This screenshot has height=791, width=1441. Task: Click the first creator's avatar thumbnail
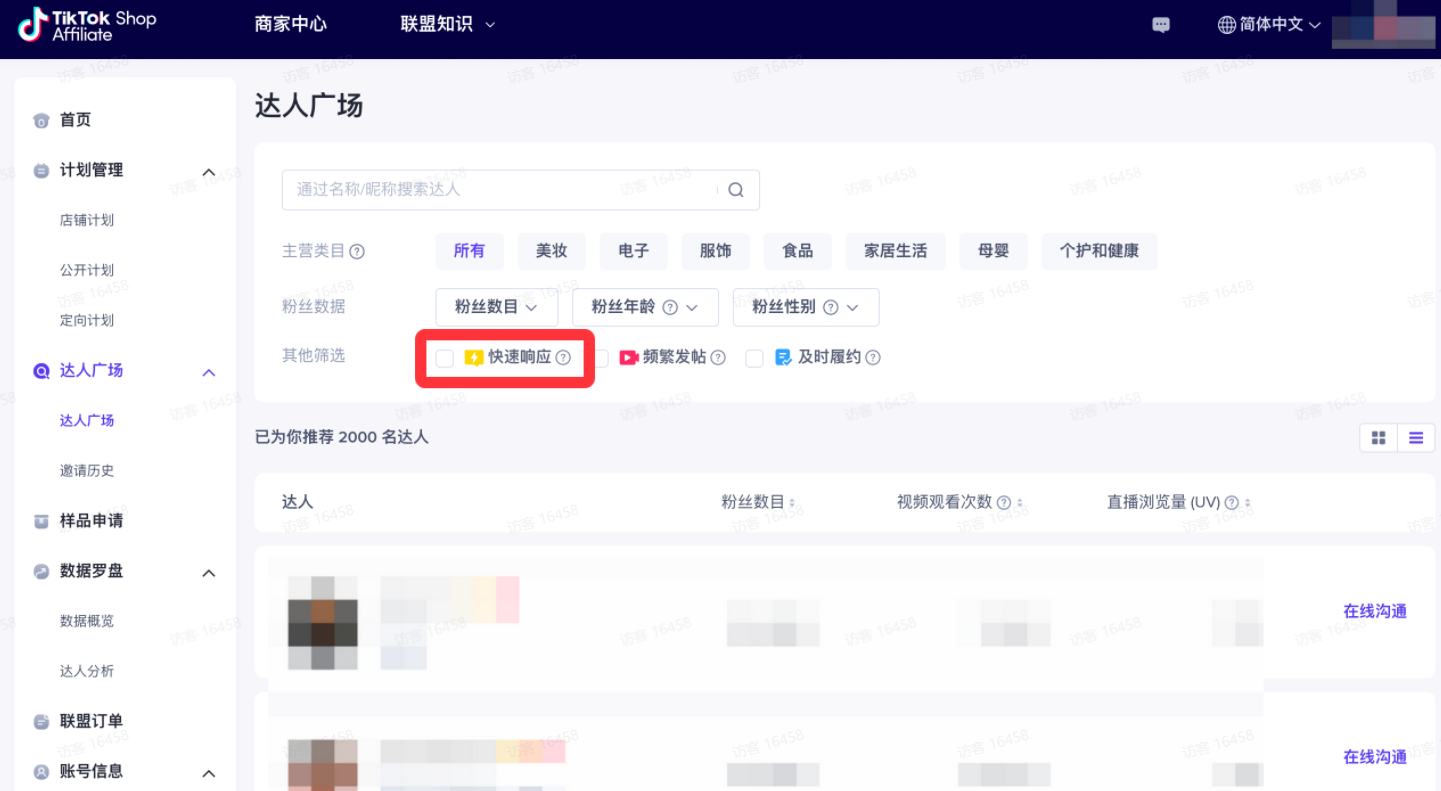click(x=322, y=622)
